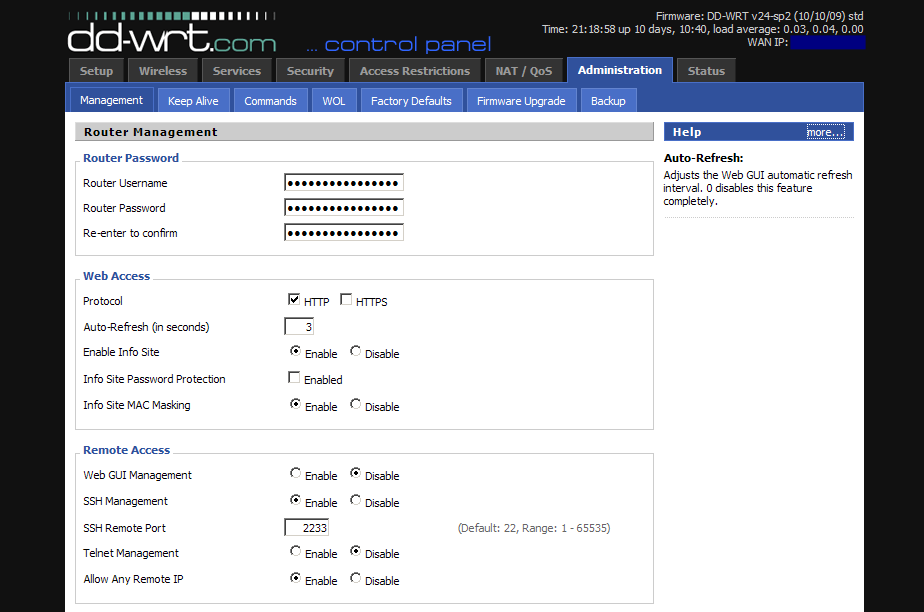
Task: Check the HTTPS protocol checkbox
Action: coord(346,299)
